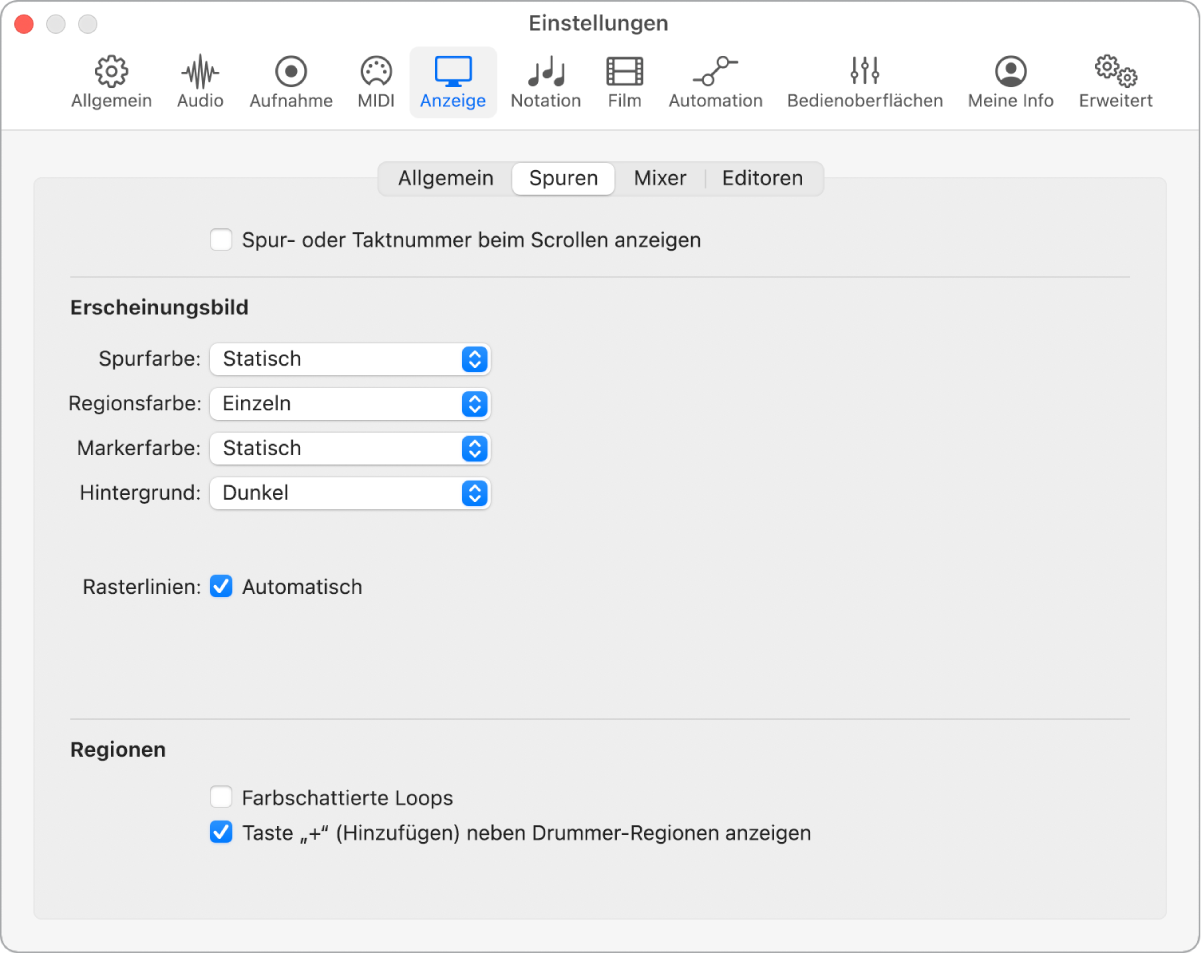Open the Allgemein gear settings pane
This screenshot has height=955, width=1202.
(111, 82)
